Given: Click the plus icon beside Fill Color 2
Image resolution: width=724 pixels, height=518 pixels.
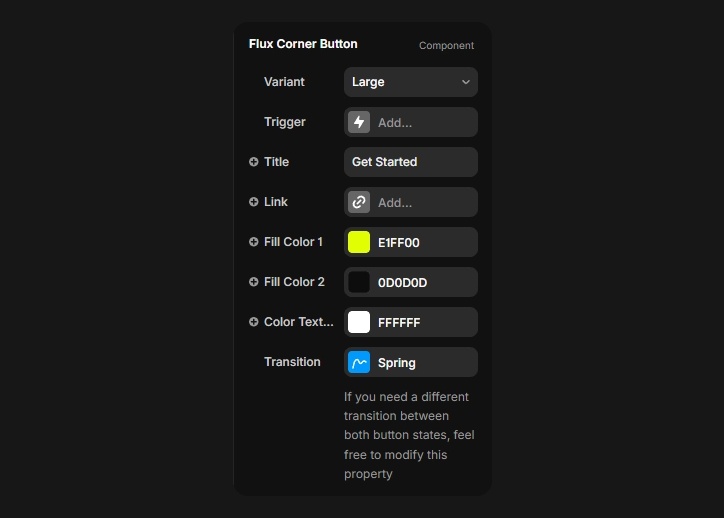Looking at the screenshot, I should (254, 282).
